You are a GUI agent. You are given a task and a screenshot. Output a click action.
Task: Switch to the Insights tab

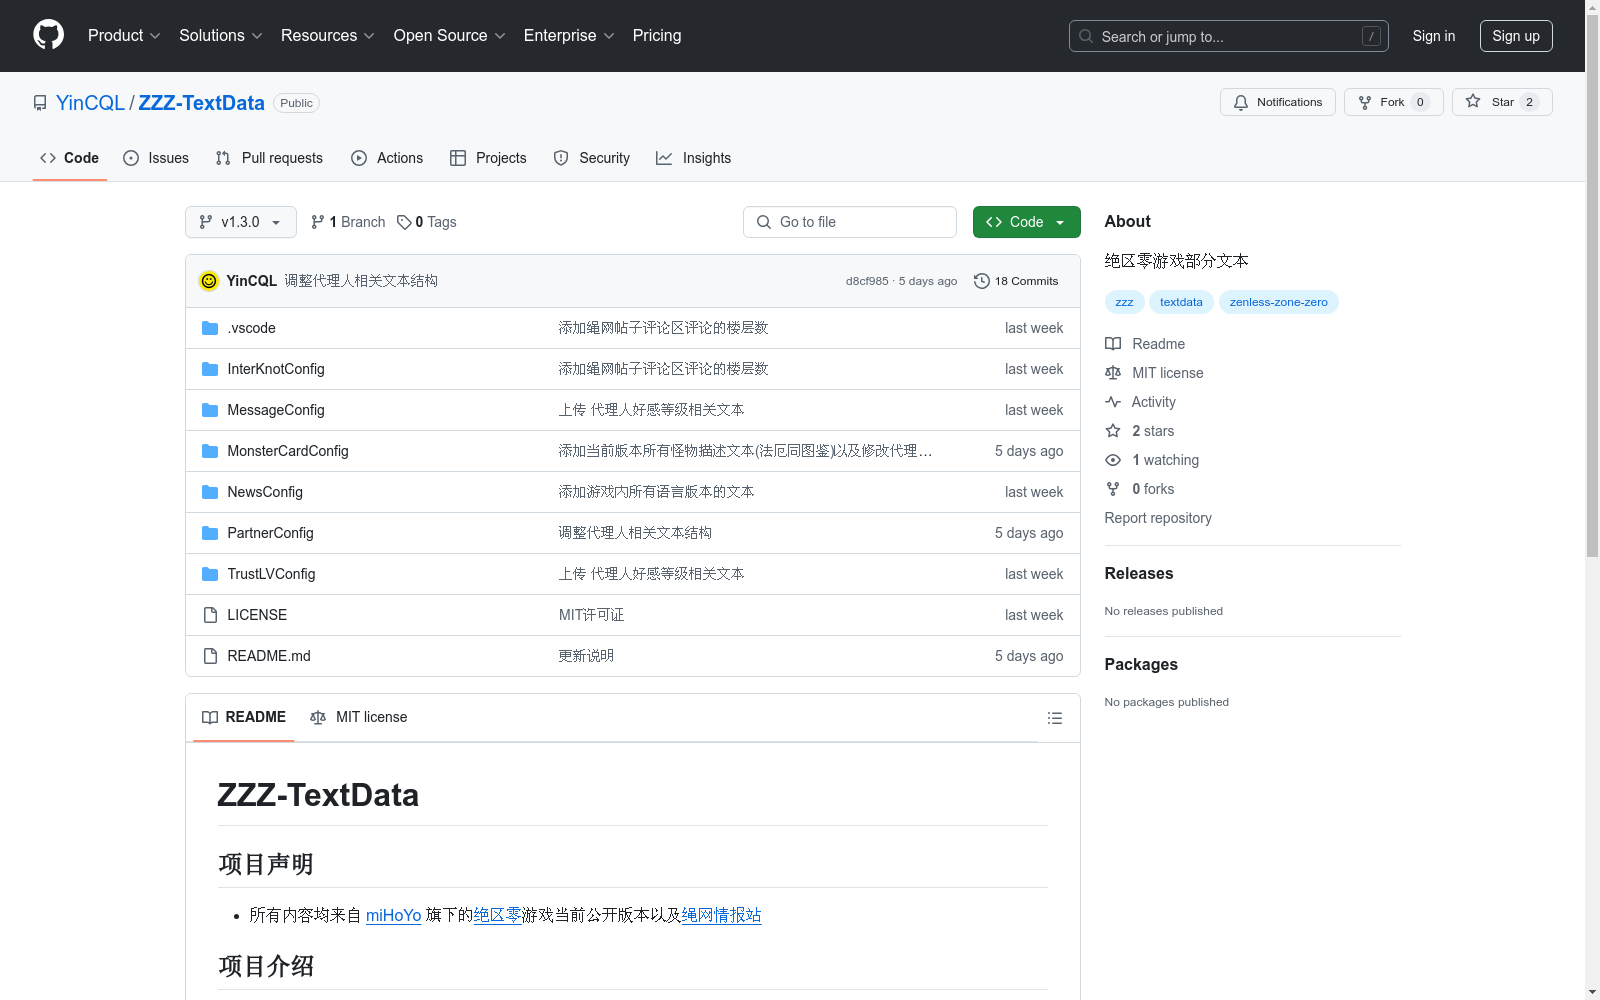point(693,158)
